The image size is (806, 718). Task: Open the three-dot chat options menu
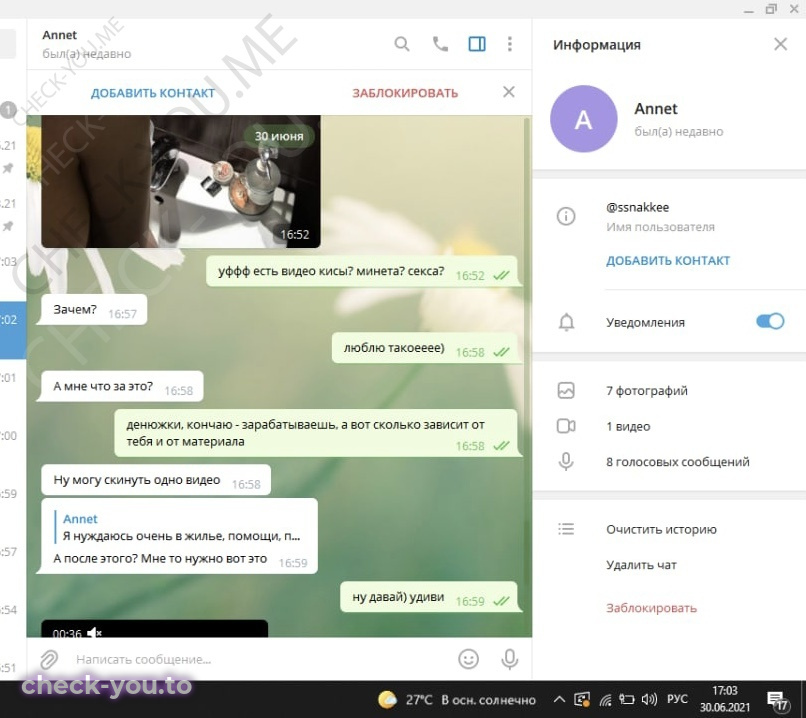coord(509,44)
